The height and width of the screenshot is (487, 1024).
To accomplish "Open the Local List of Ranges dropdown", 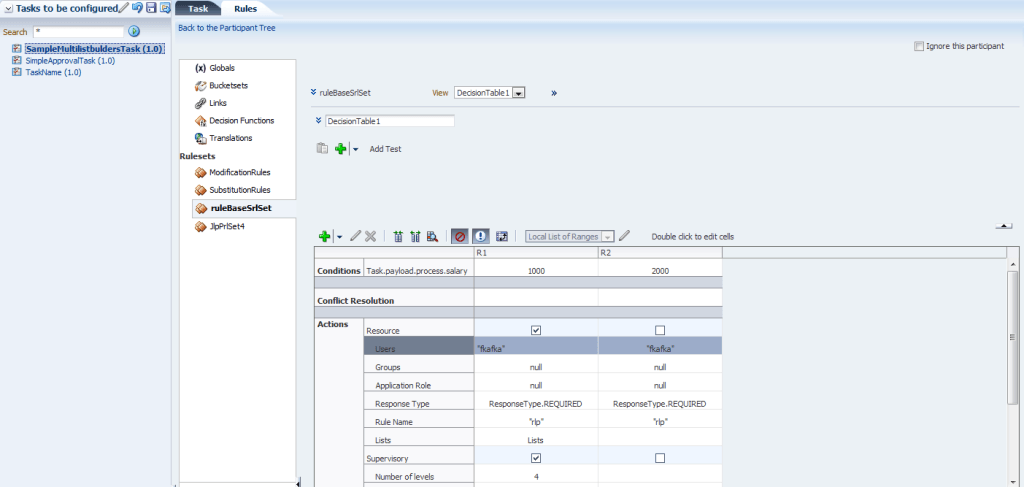I will coord(607,236).
